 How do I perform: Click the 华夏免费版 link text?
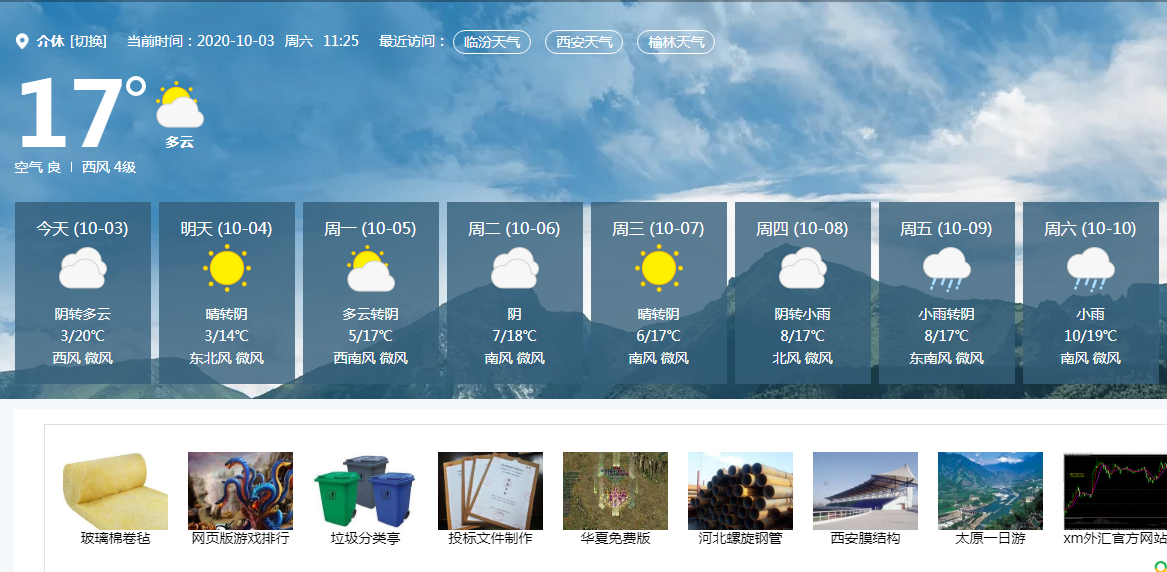click(616, 539)
